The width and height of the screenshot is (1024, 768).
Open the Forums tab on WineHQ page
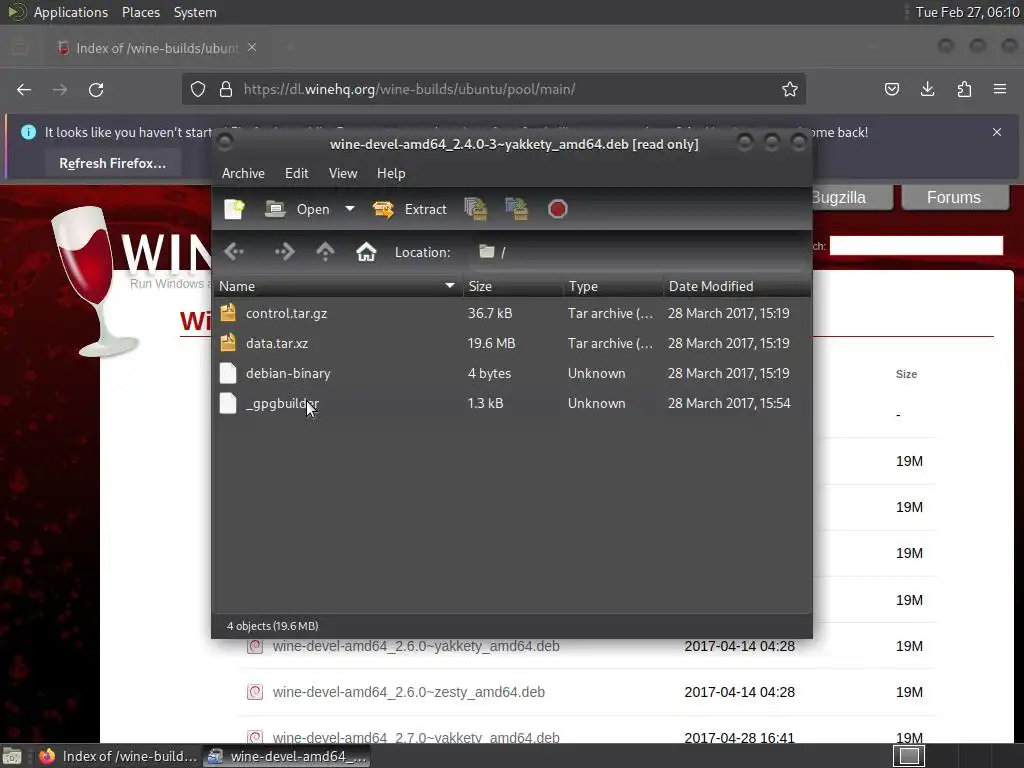(x=954, y=197)
